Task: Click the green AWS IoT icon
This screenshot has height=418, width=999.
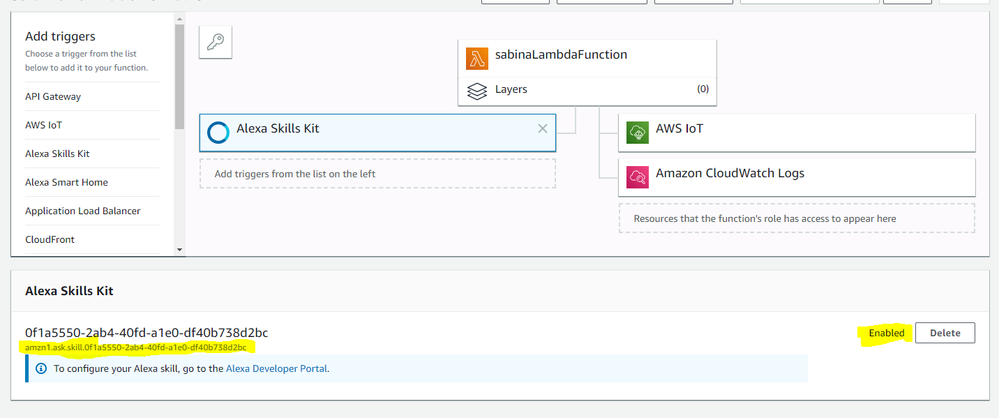Action: coord(637,132)
